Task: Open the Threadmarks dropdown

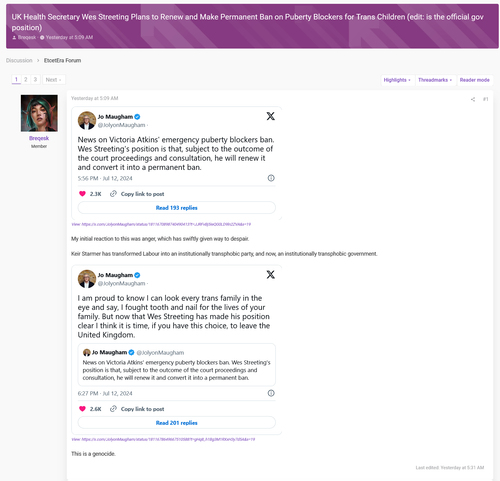Action: pos(435,80)
